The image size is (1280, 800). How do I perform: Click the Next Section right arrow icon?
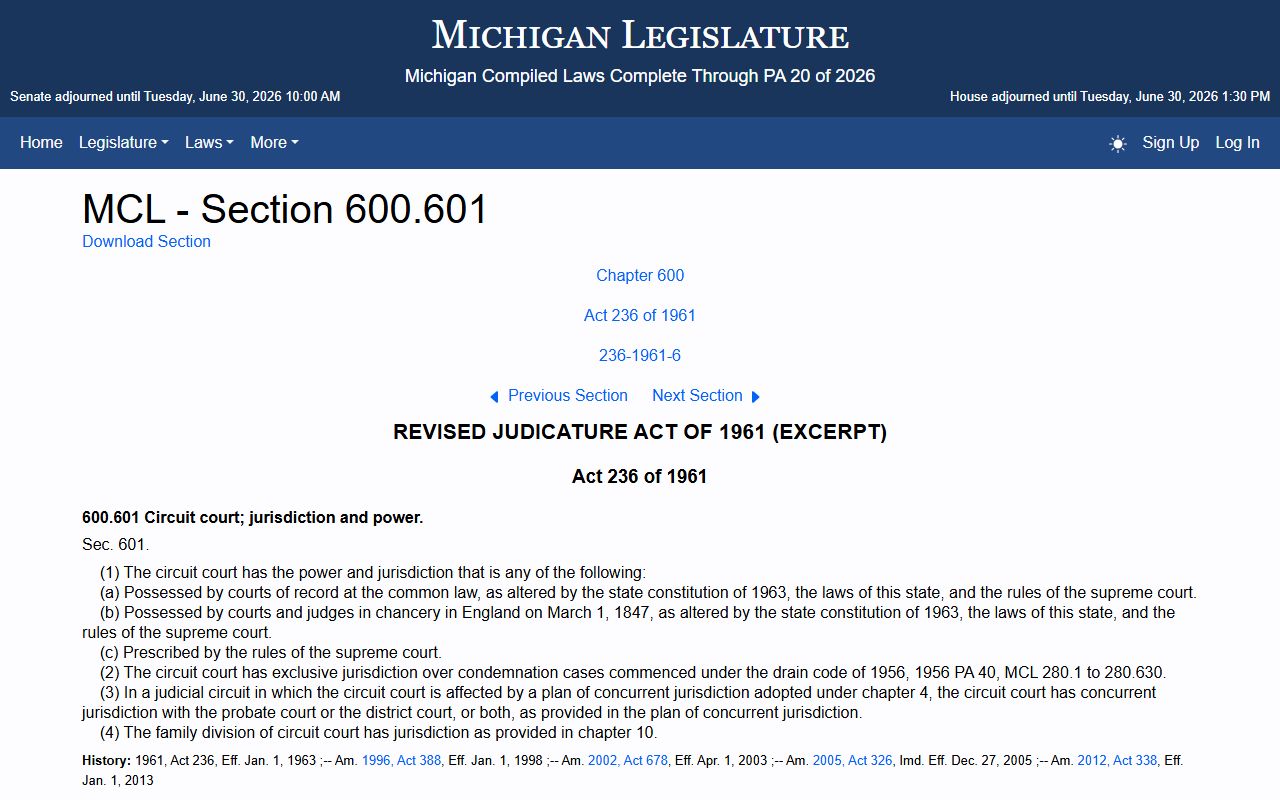[x=756, y=397]
